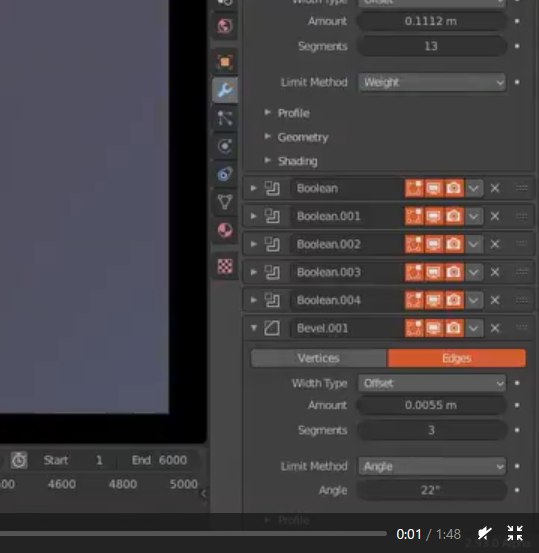Open Boolean modifier extra options chevron
This screenshot has height=553, width=539.
tap(474, 188)
